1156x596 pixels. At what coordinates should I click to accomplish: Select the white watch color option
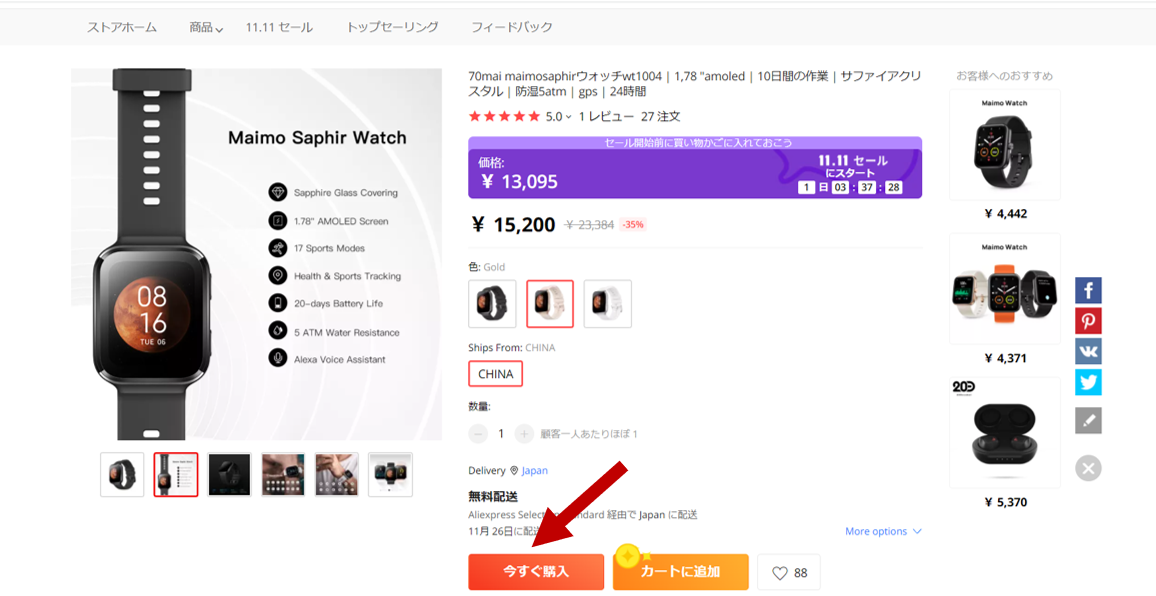(607, 303)
